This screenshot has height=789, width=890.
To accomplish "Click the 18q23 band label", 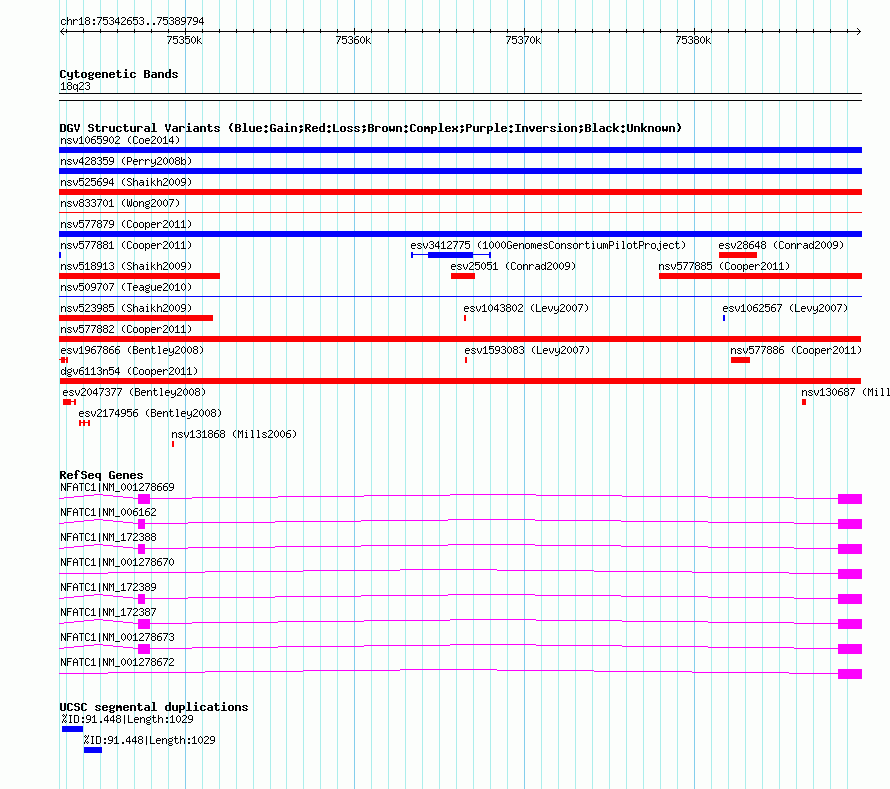I will (75, 86).
